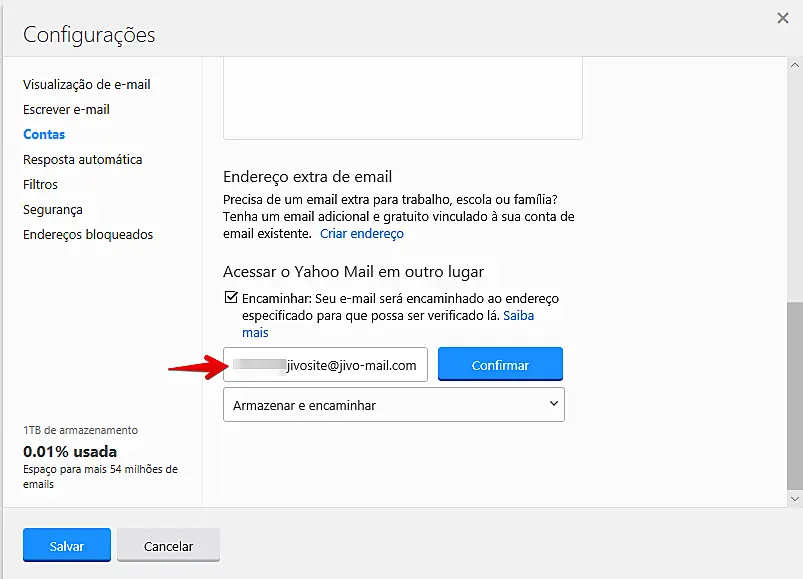Open Resposta automática settings
803x579 pixels.
pyautogui.click(x=82, y=160)
